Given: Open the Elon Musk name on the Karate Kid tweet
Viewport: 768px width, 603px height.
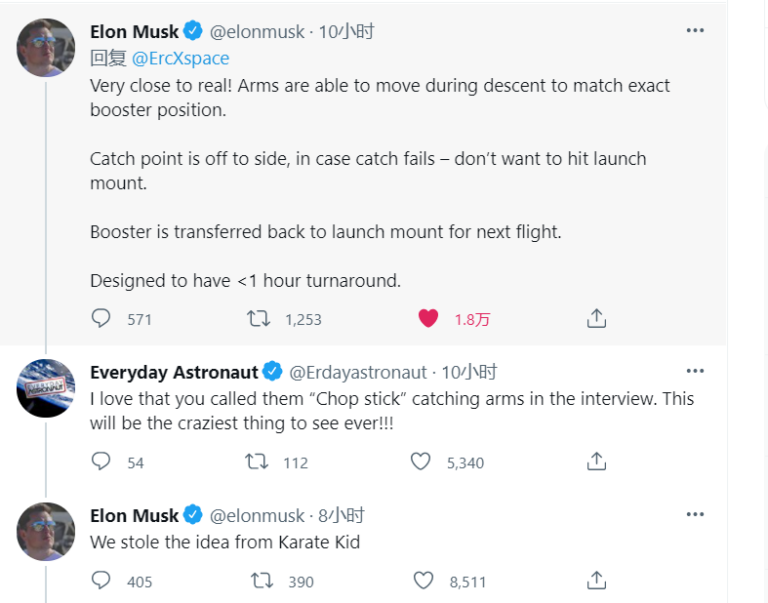Looking at the screenshot, I should point(134,515).
